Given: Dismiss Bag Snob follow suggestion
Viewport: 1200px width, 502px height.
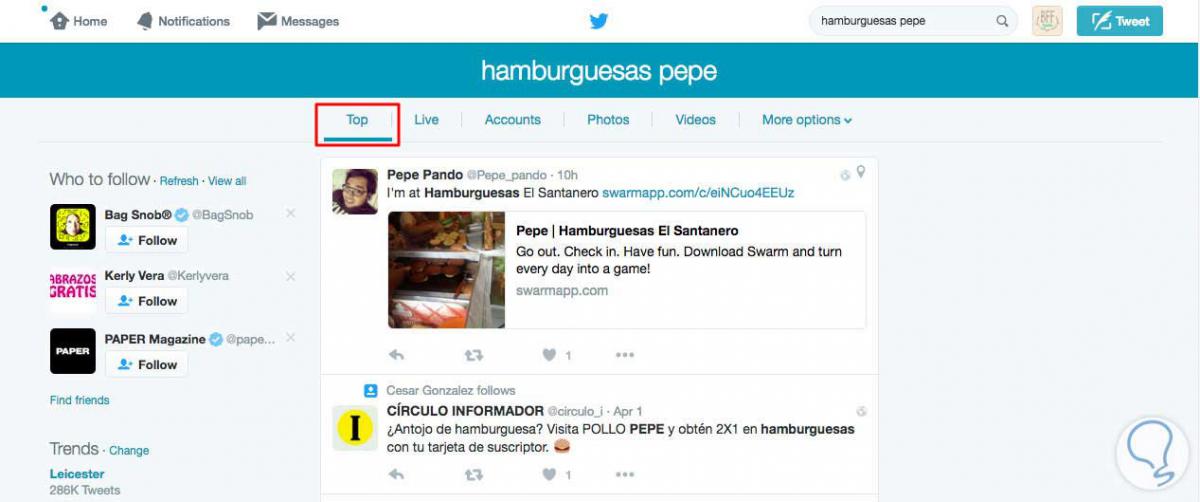Looking at the screenshot, I should click(x=291, y=213).
